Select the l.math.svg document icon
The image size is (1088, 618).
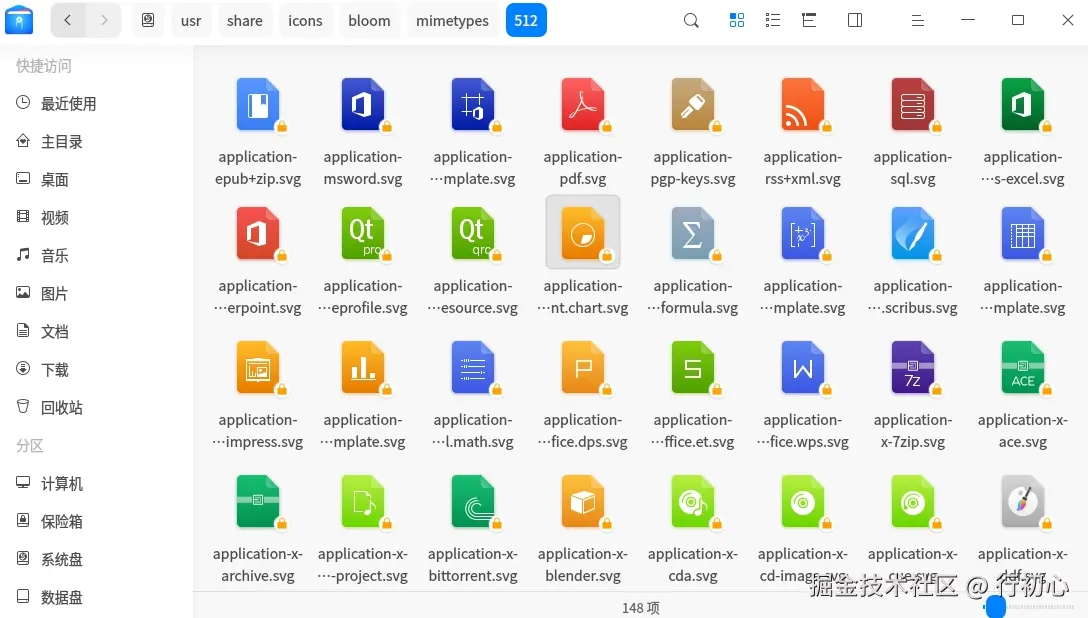tap(473, 368)
